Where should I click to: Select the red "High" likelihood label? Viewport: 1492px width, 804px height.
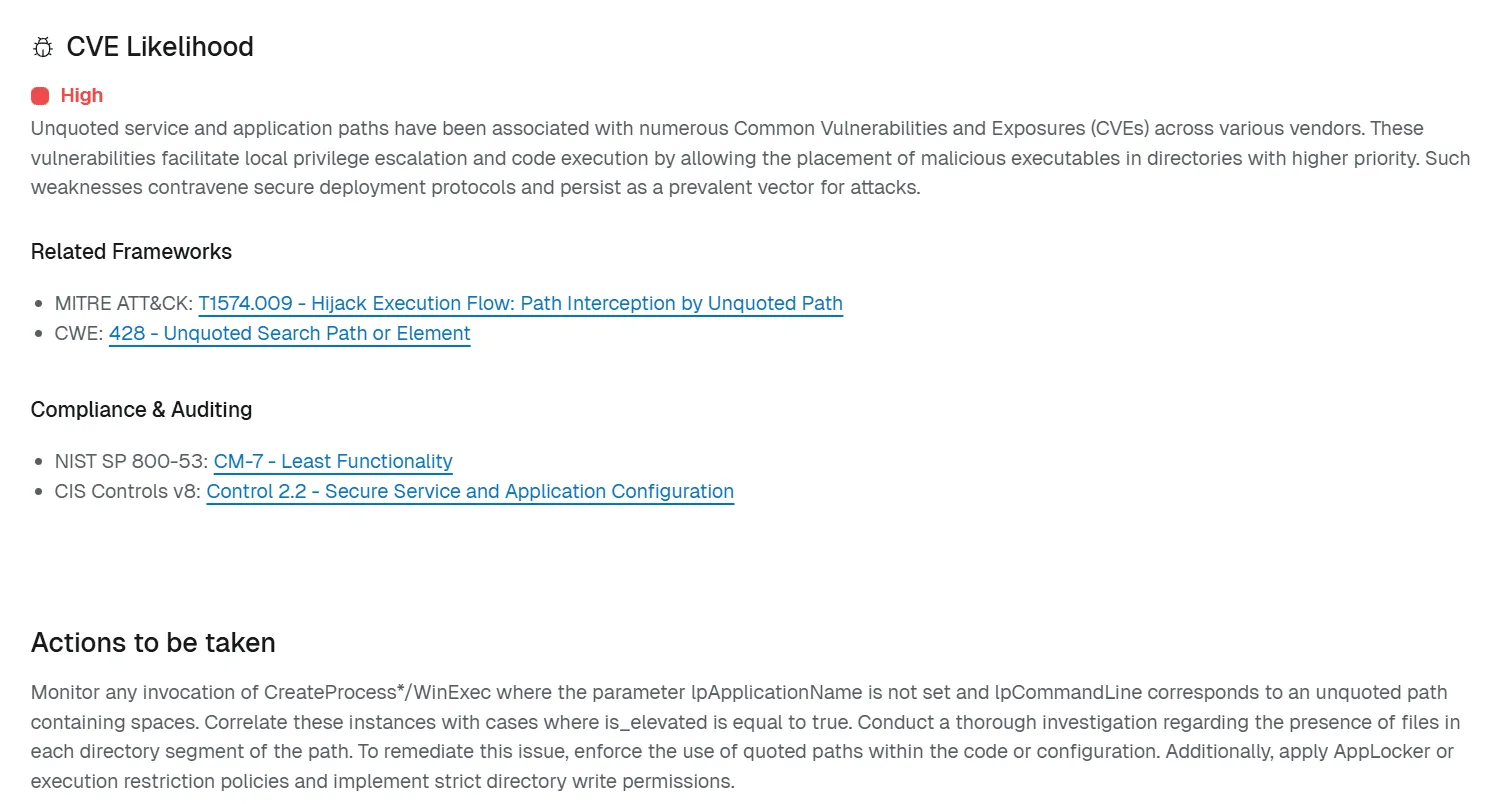point(82,96)
